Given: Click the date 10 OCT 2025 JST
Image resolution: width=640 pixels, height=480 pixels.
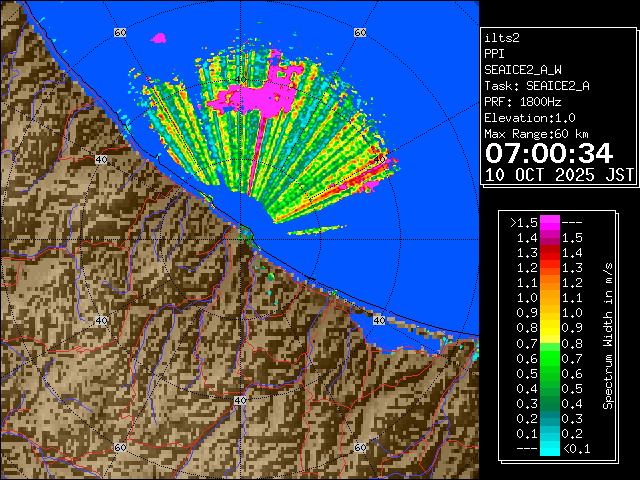Looking at the screenshot, I should (559, 174).
